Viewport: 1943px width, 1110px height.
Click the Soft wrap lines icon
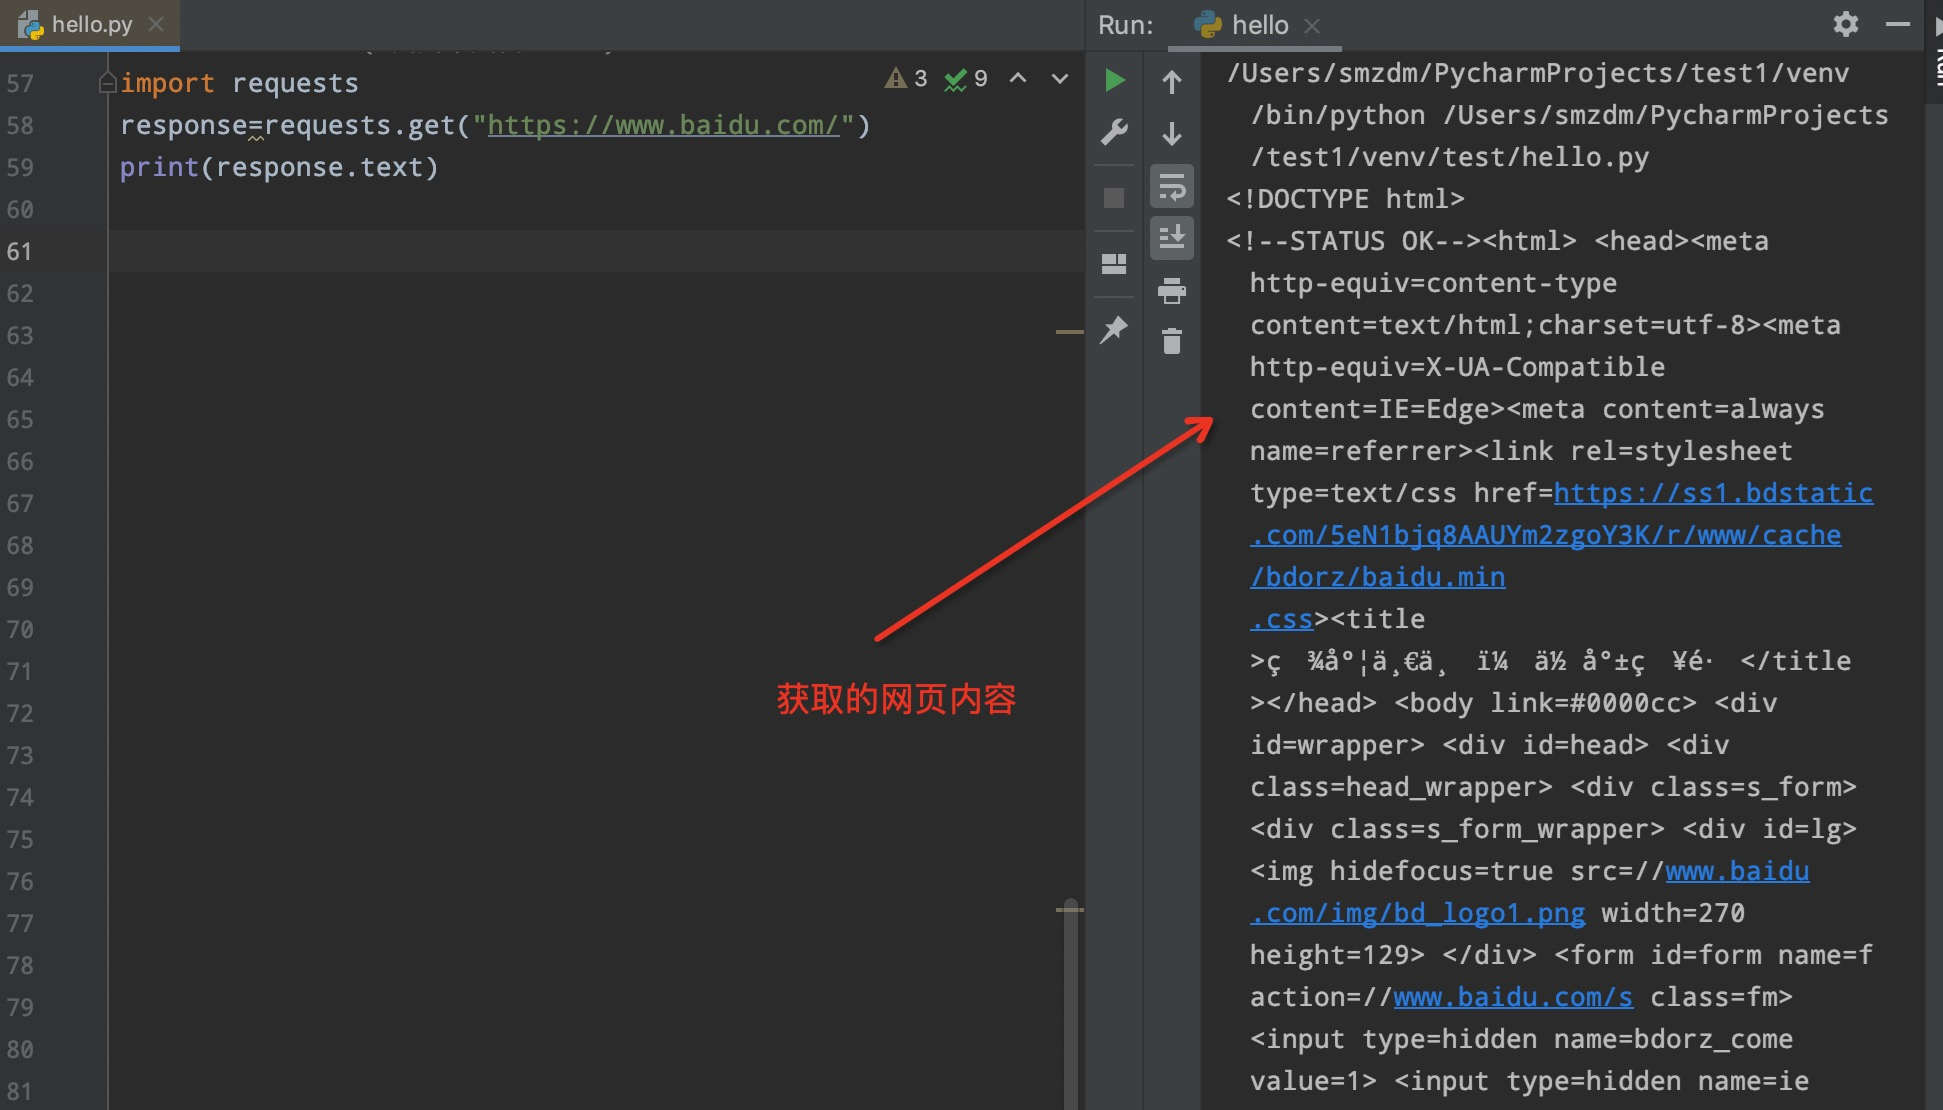(x=1170, y=183)
